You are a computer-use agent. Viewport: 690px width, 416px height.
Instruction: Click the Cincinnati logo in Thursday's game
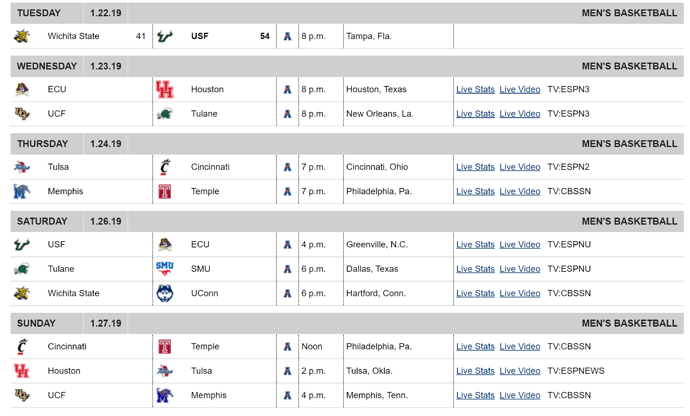pos(165,167)
